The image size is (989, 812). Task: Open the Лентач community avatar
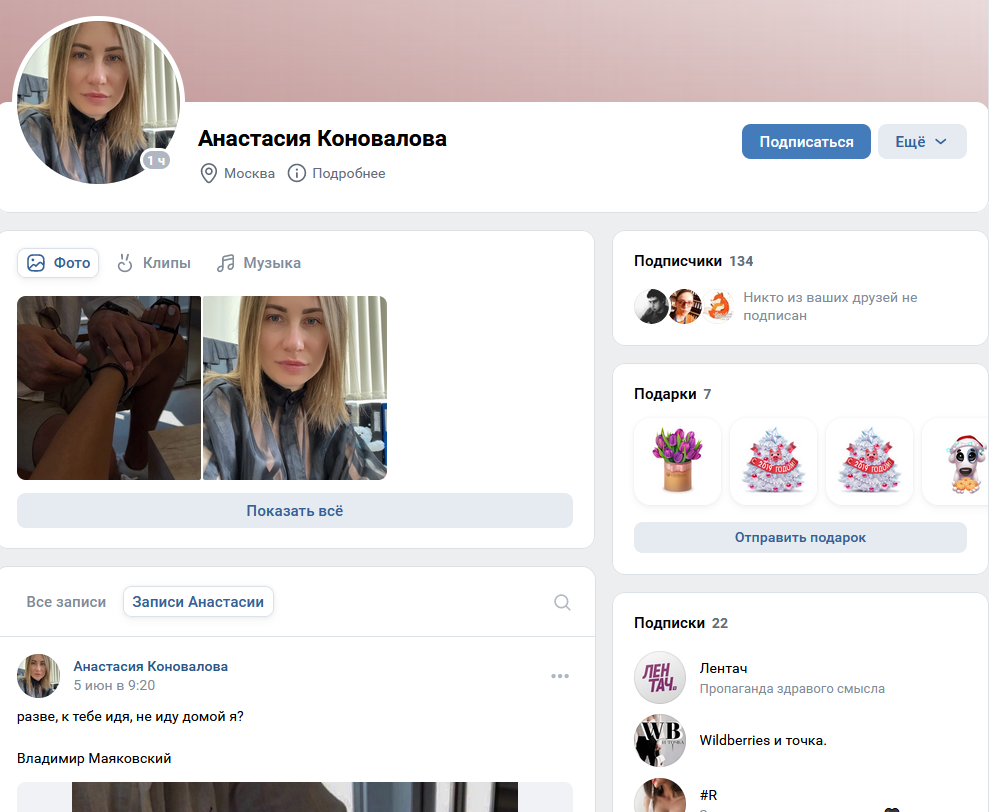click(660, 678)
